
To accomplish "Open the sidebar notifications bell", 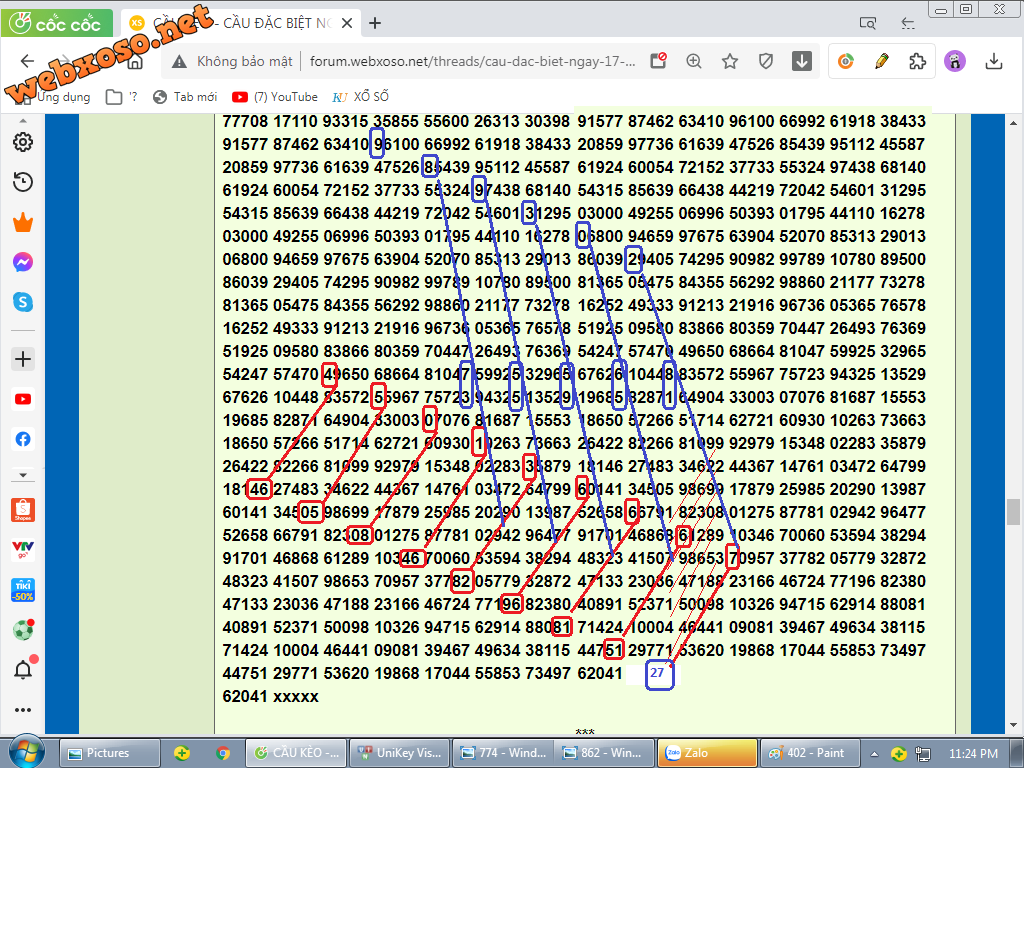I will pos(22,670).
